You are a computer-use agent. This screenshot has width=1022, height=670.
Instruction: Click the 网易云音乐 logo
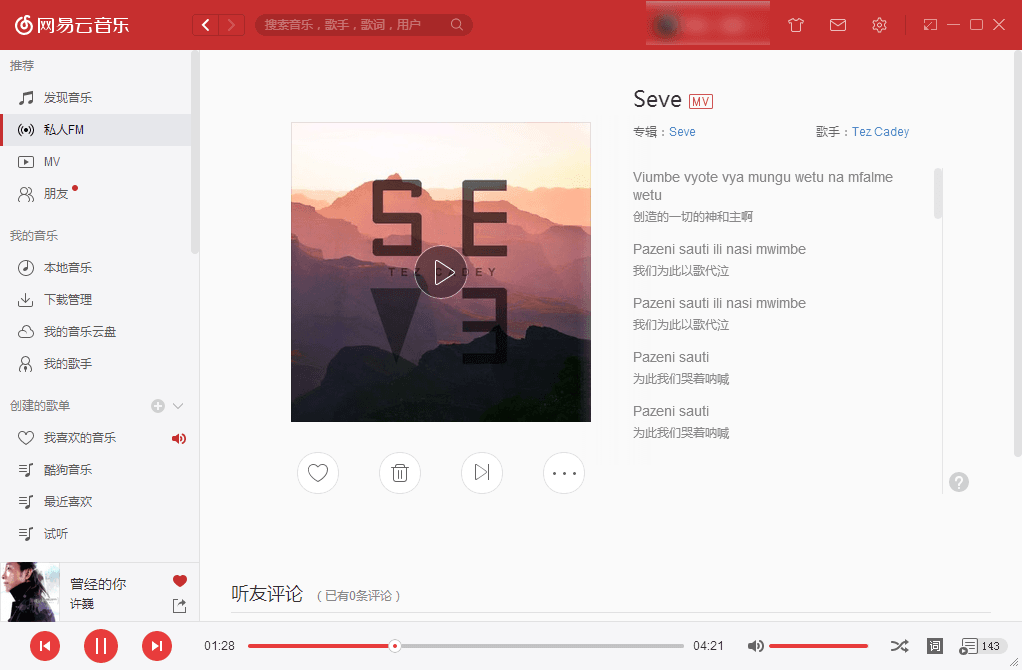click(x=72, y=25)
